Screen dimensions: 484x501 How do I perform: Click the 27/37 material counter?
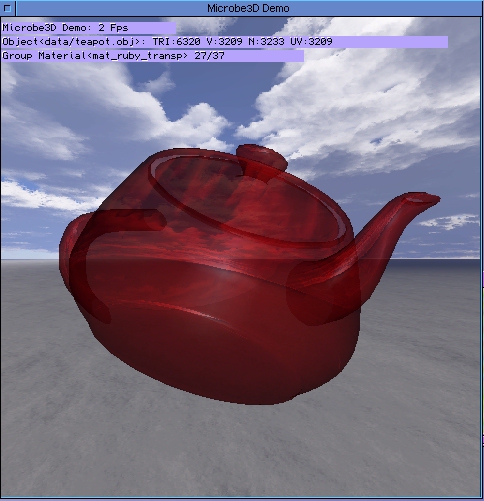[x=209, y=56]
